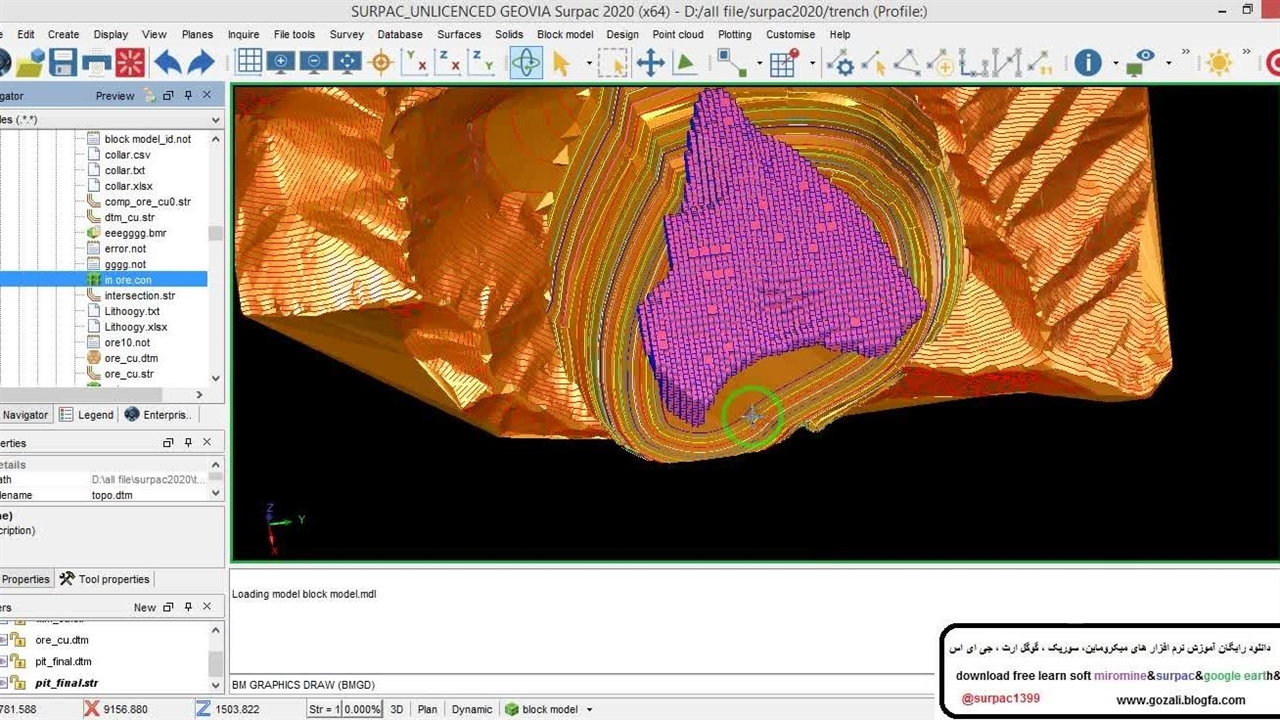Toggle the 2D grid toolbar icon
The width and height of the screenshot is (1280, 720).
pyautogui.click(x=249, y=63)
